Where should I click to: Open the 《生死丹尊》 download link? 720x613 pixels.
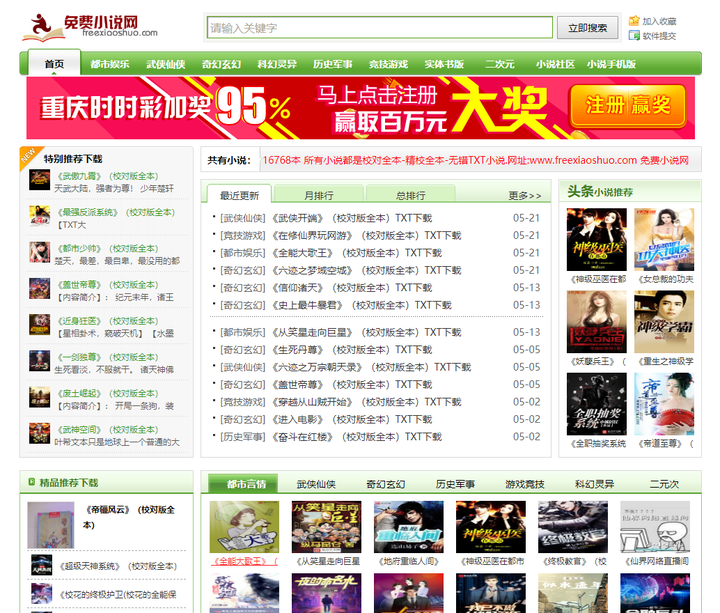pyautogui.click(x=352, y=350)
